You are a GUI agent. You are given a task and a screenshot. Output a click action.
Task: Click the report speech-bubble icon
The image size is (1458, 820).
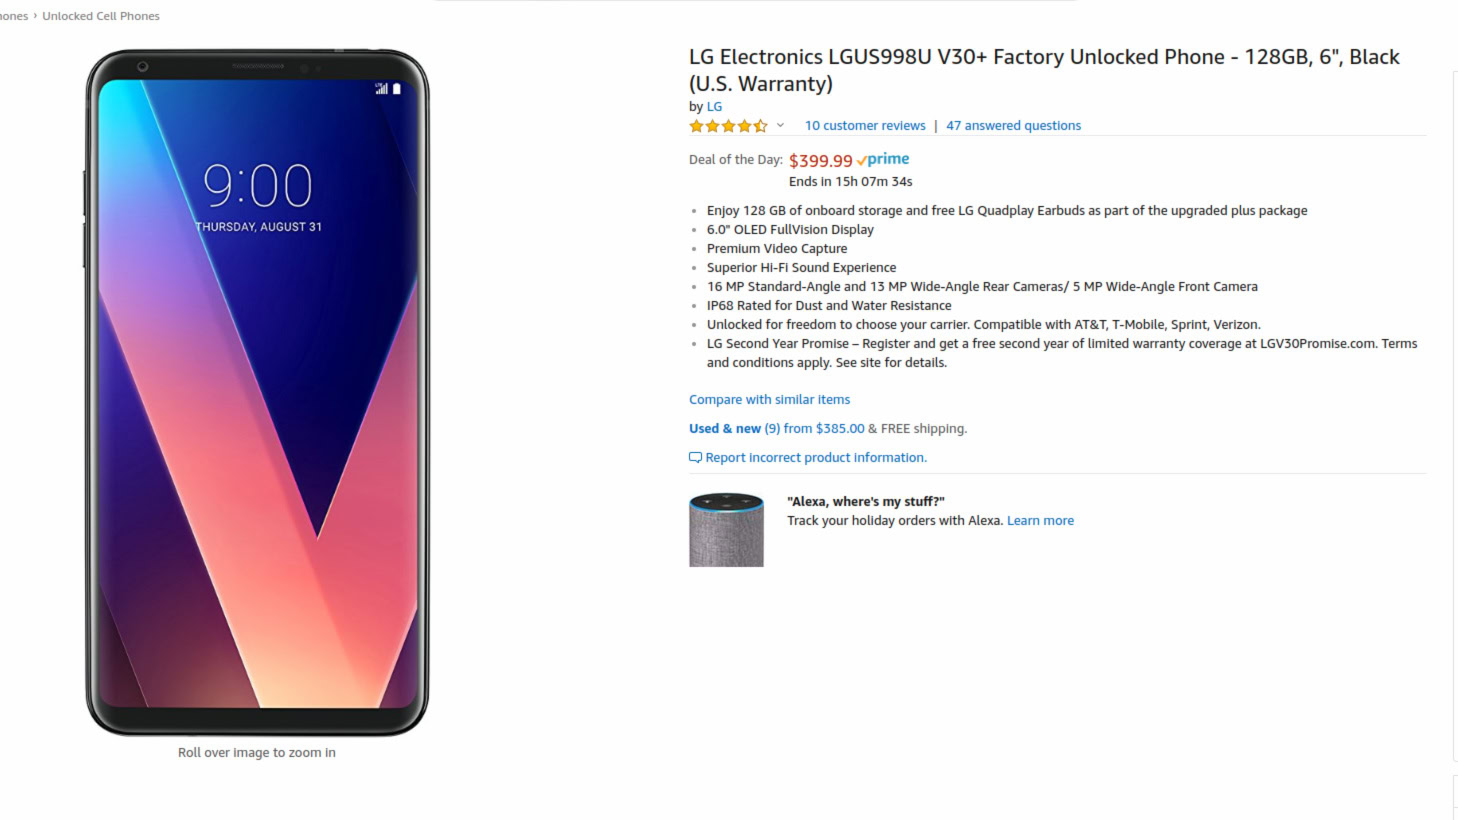point(695,458)
